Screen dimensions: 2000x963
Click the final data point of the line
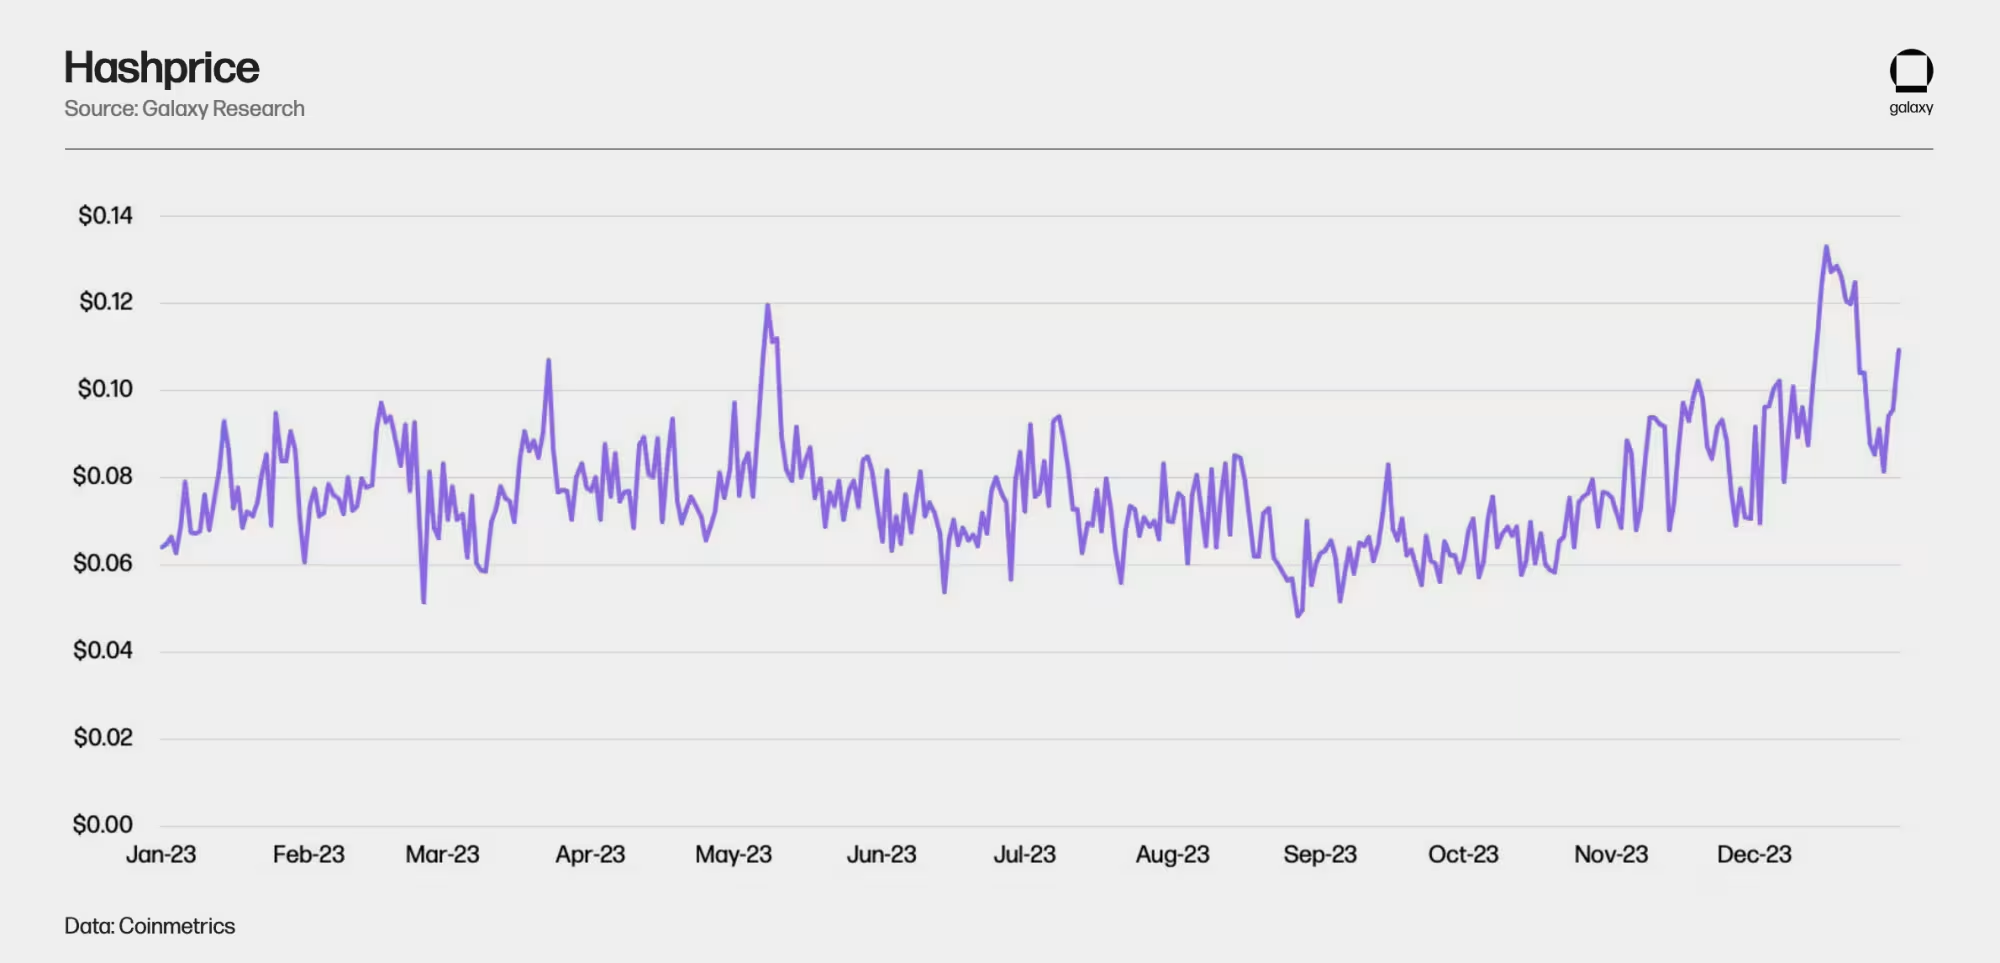pyautogui.click(x=1898, y=350)
